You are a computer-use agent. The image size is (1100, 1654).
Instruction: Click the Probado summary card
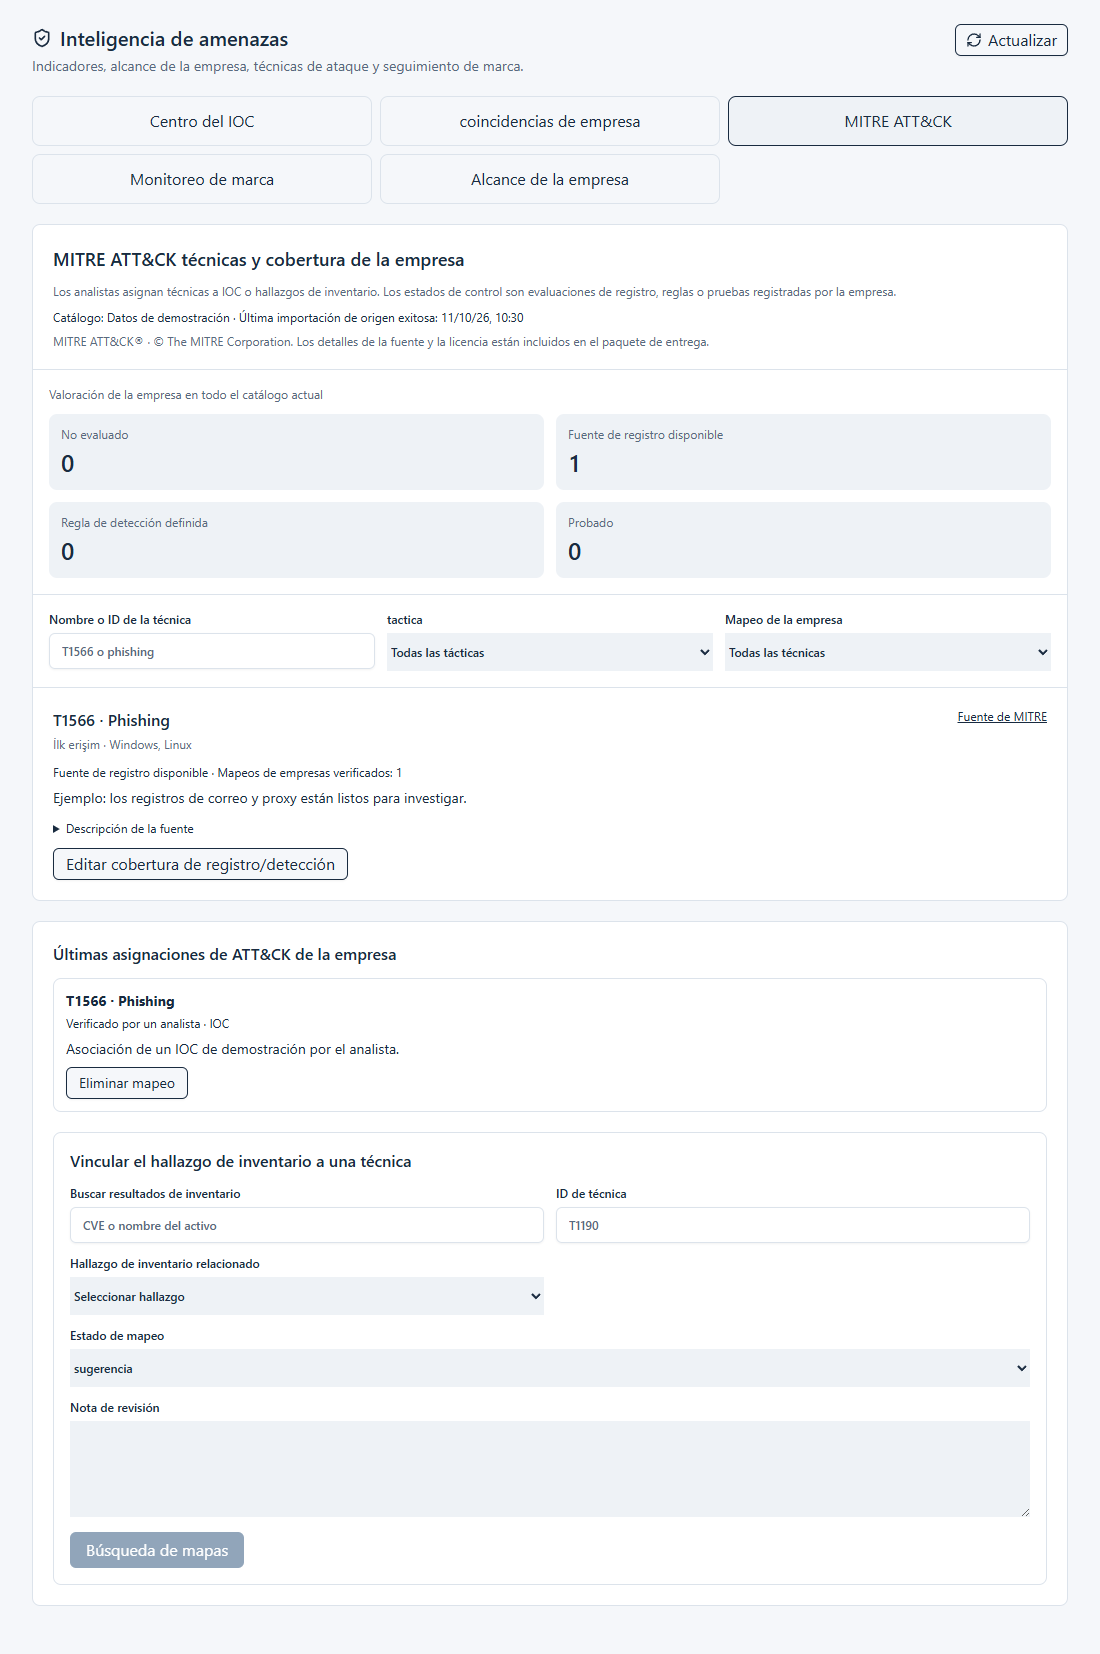803,540
